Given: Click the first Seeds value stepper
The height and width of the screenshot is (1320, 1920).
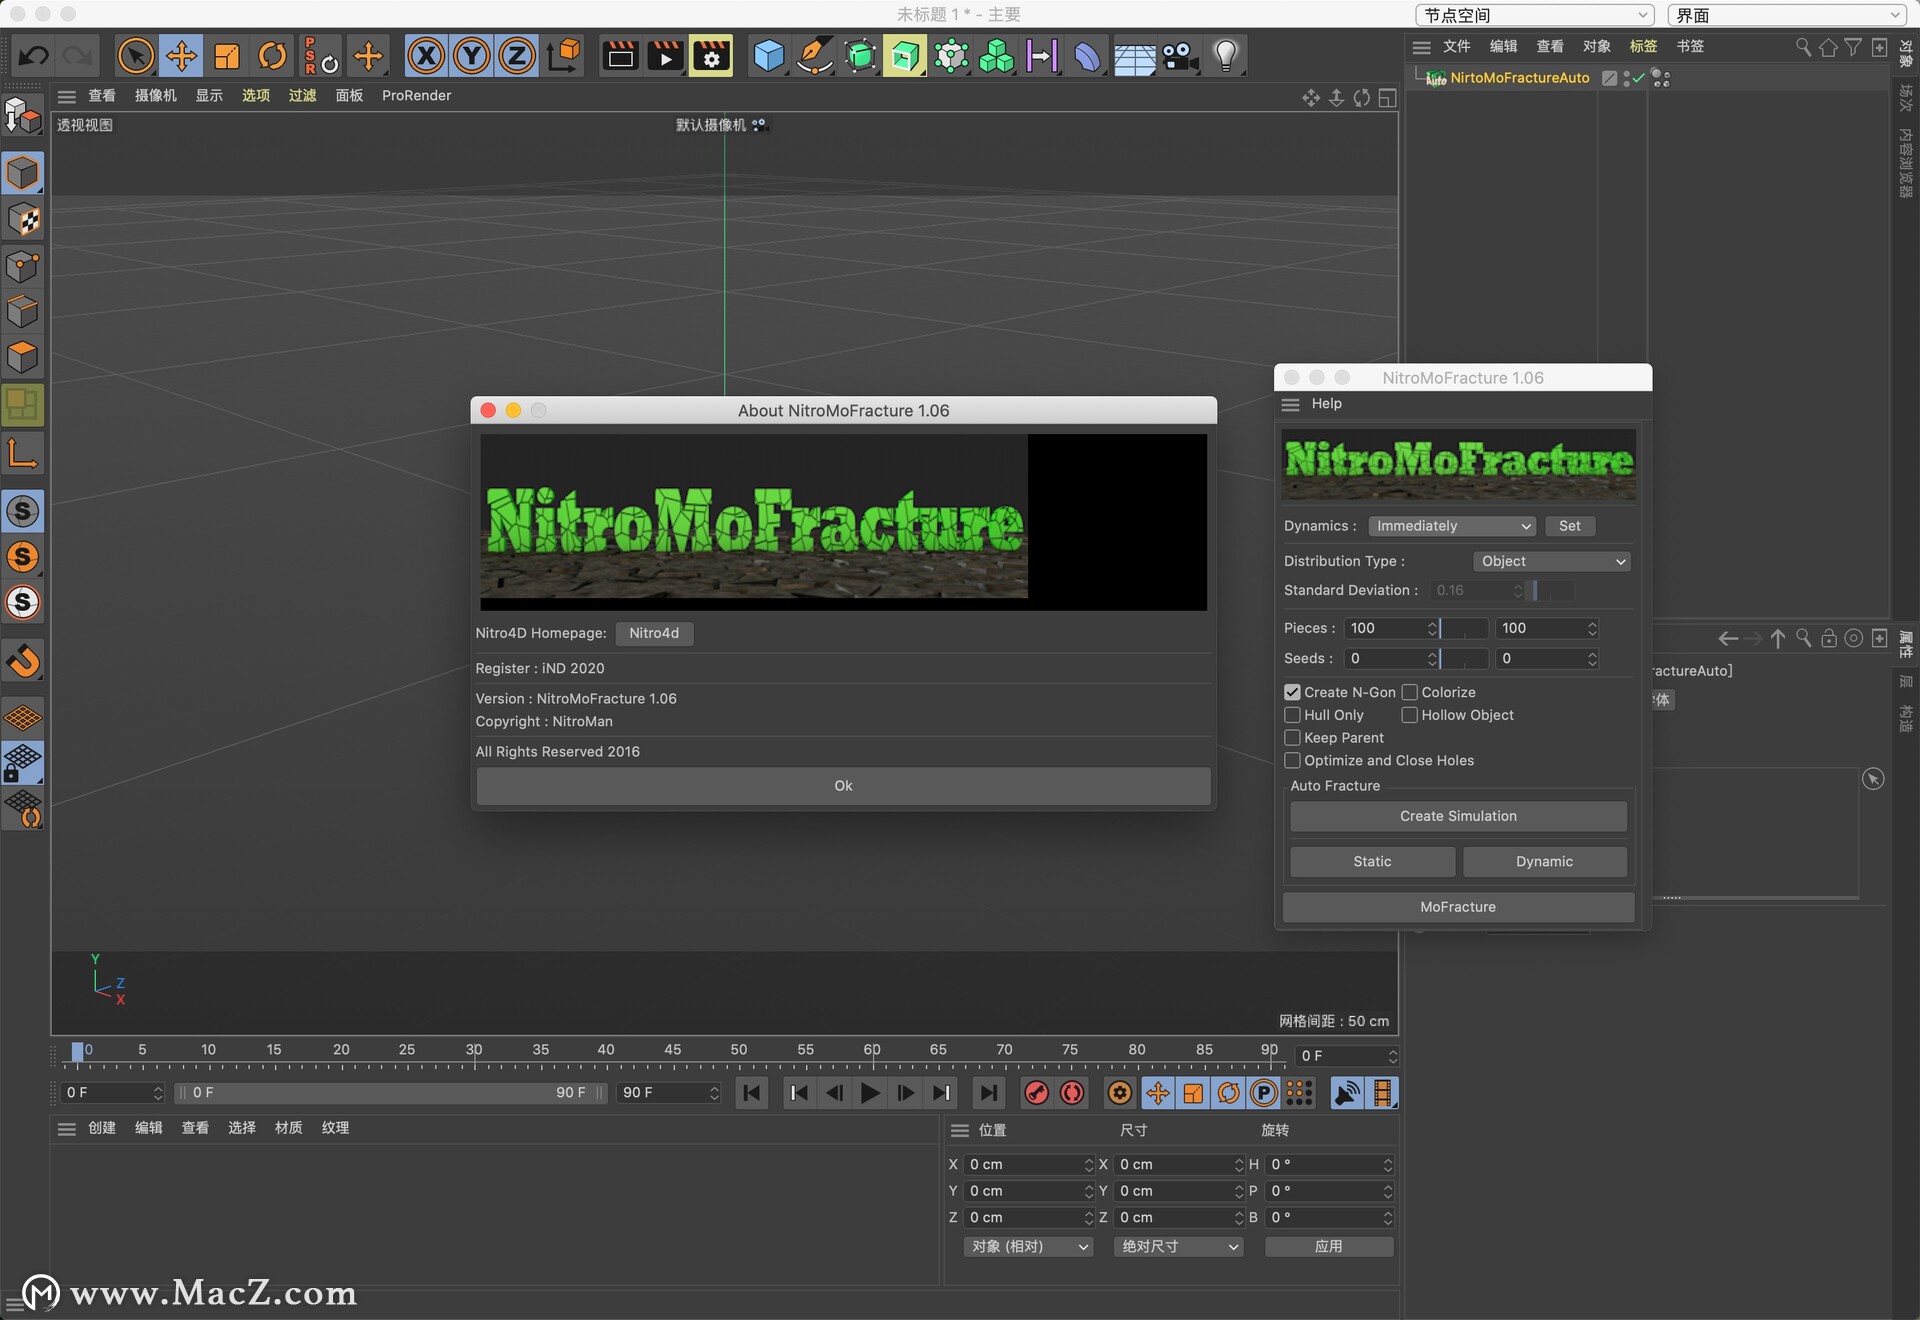Looking at the screenshot, I should [1432, 658].
